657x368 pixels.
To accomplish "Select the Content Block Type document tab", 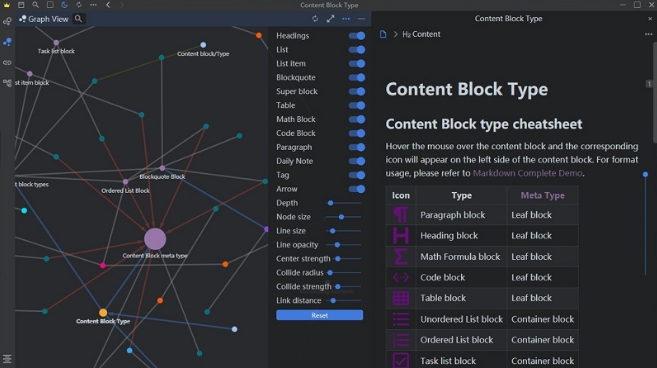I will click(x=508, y=18).
